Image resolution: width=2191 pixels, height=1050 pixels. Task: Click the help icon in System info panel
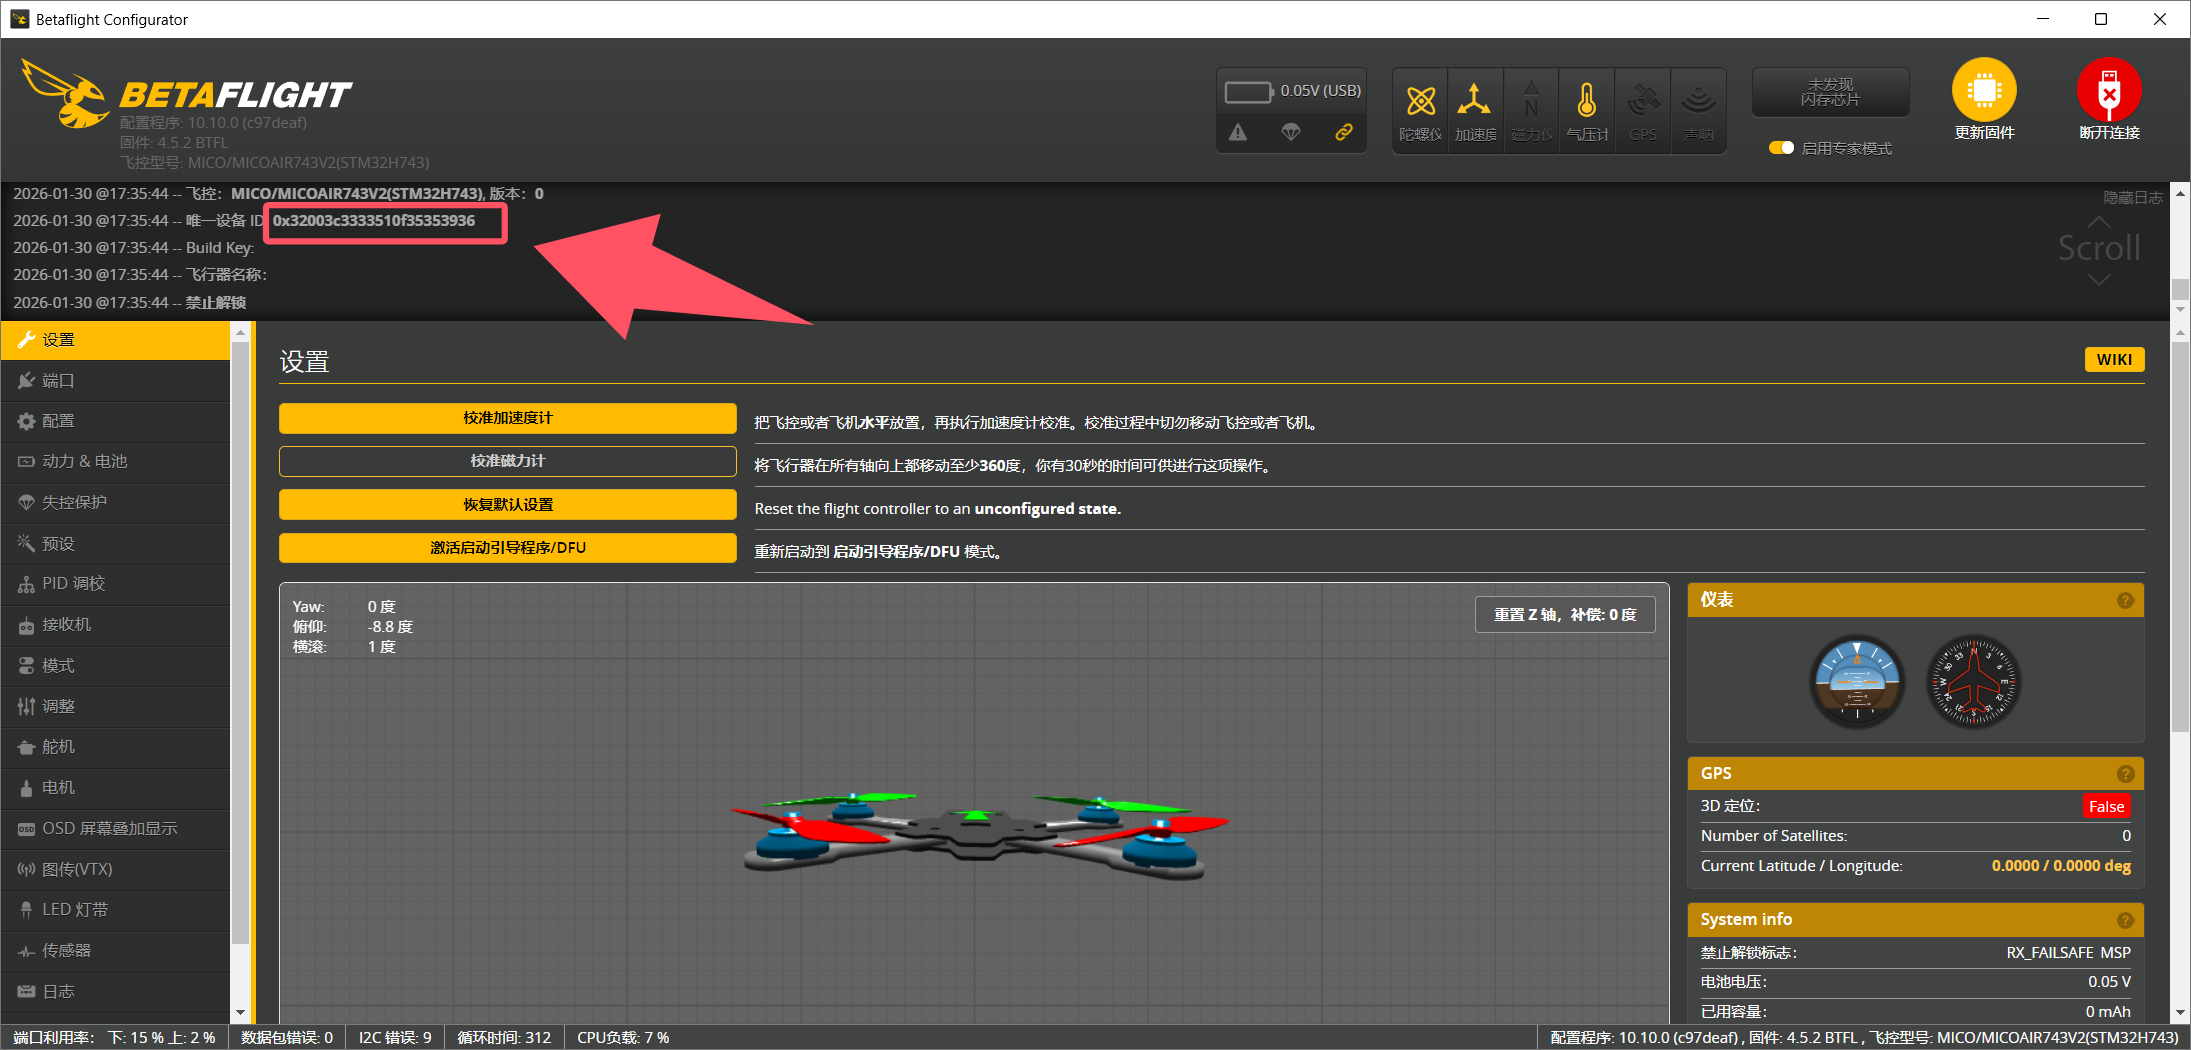[2125, 920]
